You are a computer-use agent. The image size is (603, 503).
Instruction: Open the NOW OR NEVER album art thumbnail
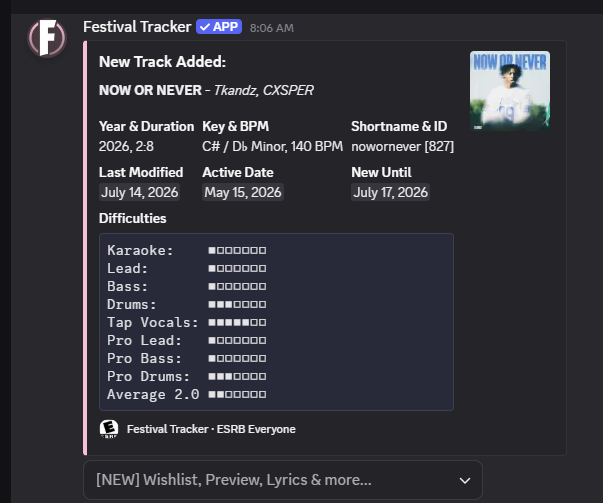510,91
